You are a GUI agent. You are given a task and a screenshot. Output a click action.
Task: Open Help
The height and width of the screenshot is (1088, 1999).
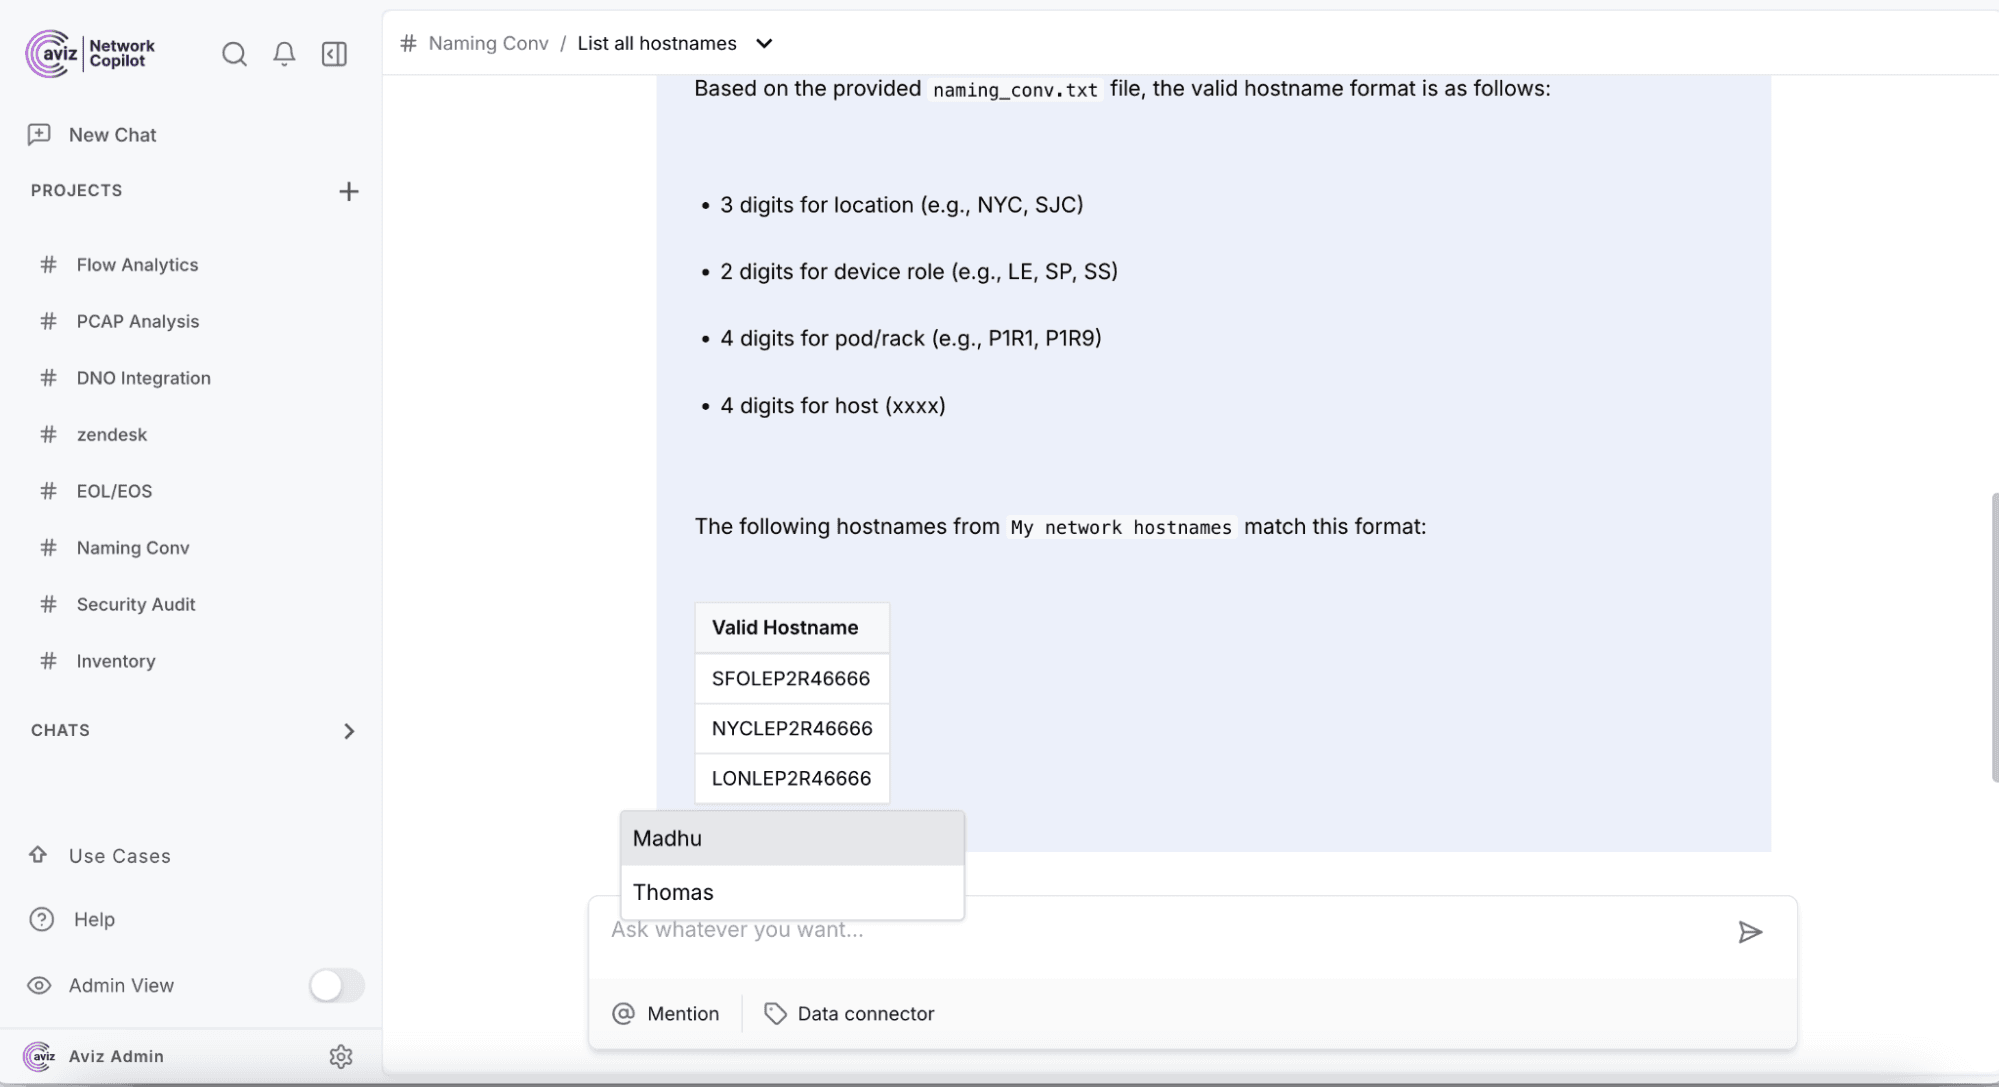coord(91,919)
